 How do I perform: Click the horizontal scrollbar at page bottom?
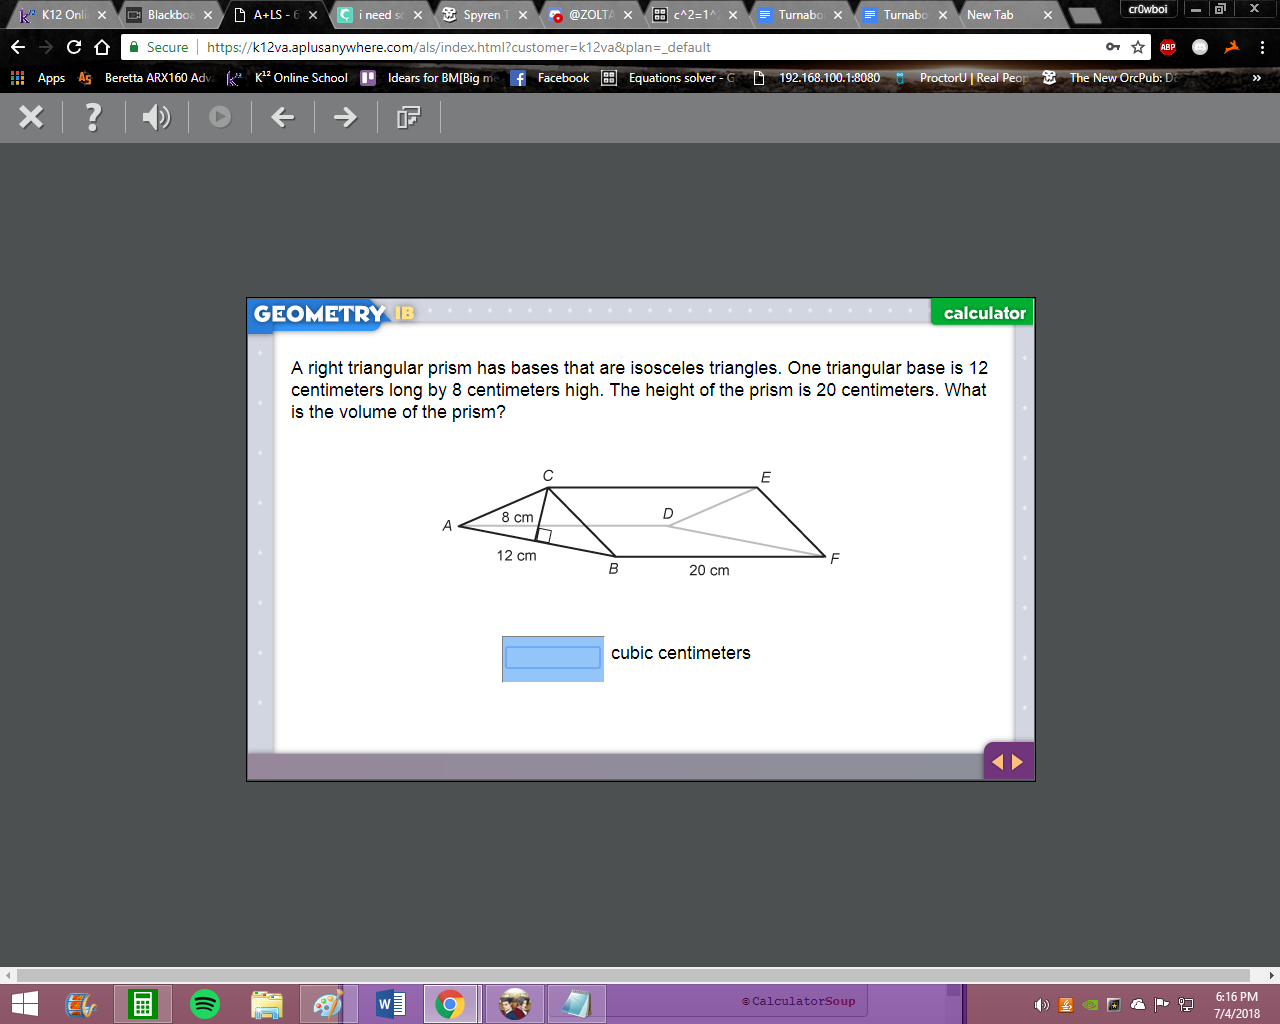point(640,975)
